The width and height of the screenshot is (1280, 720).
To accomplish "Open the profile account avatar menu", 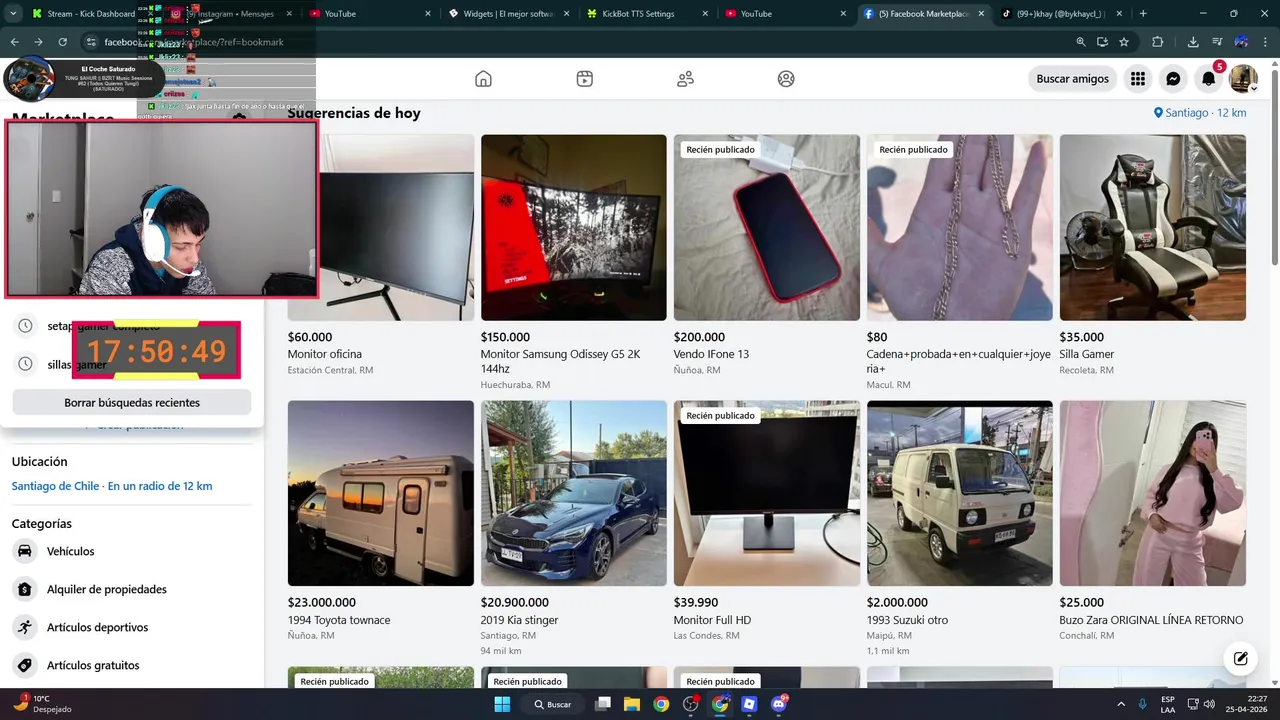I will 1243,79.
